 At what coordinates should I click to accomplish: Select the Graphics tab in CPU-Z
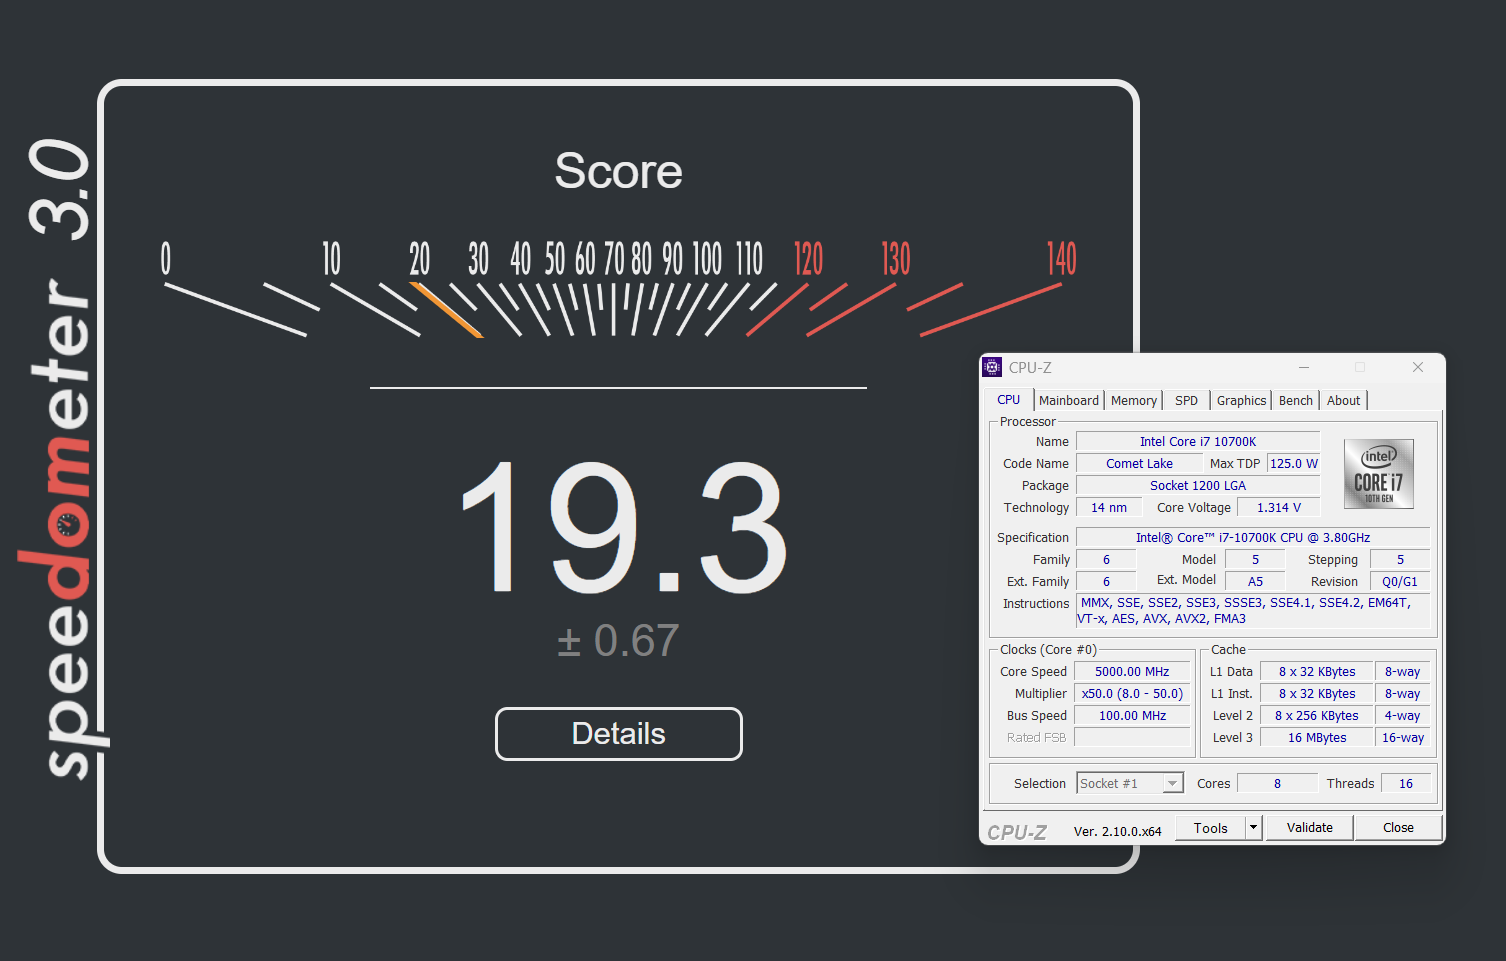1241,400
